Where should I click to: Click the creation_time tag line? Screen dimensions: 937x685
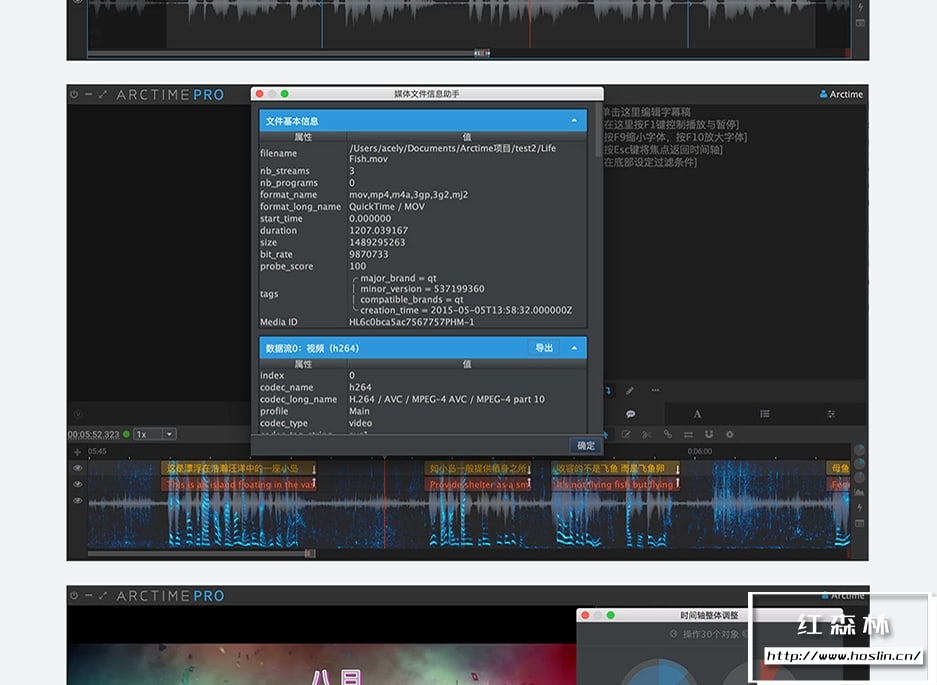[466, 310]
